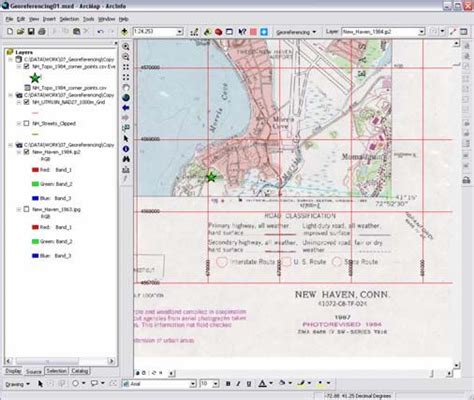The image size is (474, 400).
Task: Collapse the New_Haven_1963.jpg layer tree
Action: tap(19, 210)
